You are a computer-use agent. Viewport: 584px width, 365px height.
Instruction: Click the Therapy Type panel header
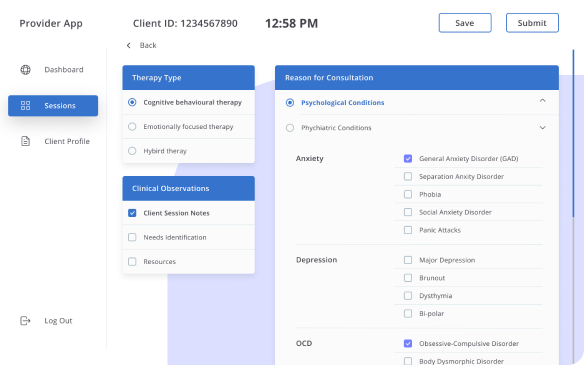click(x=188, y=77)
